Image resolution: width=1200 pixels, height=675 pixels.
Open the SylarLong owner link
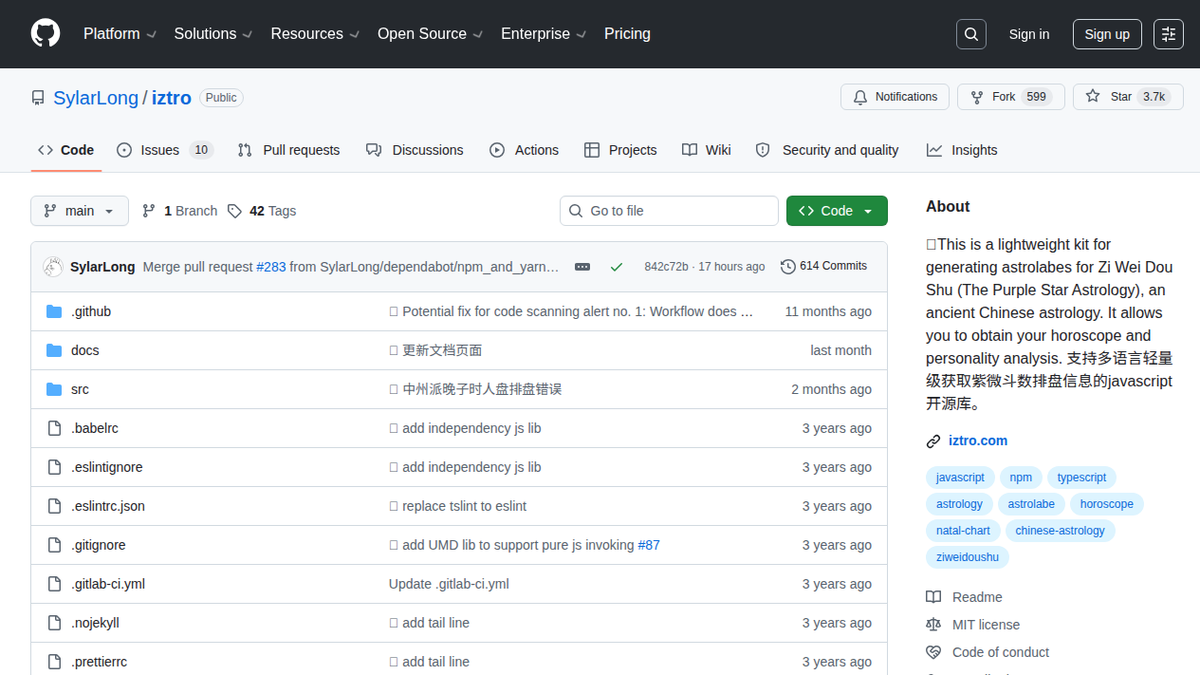(x=95, y=98)
